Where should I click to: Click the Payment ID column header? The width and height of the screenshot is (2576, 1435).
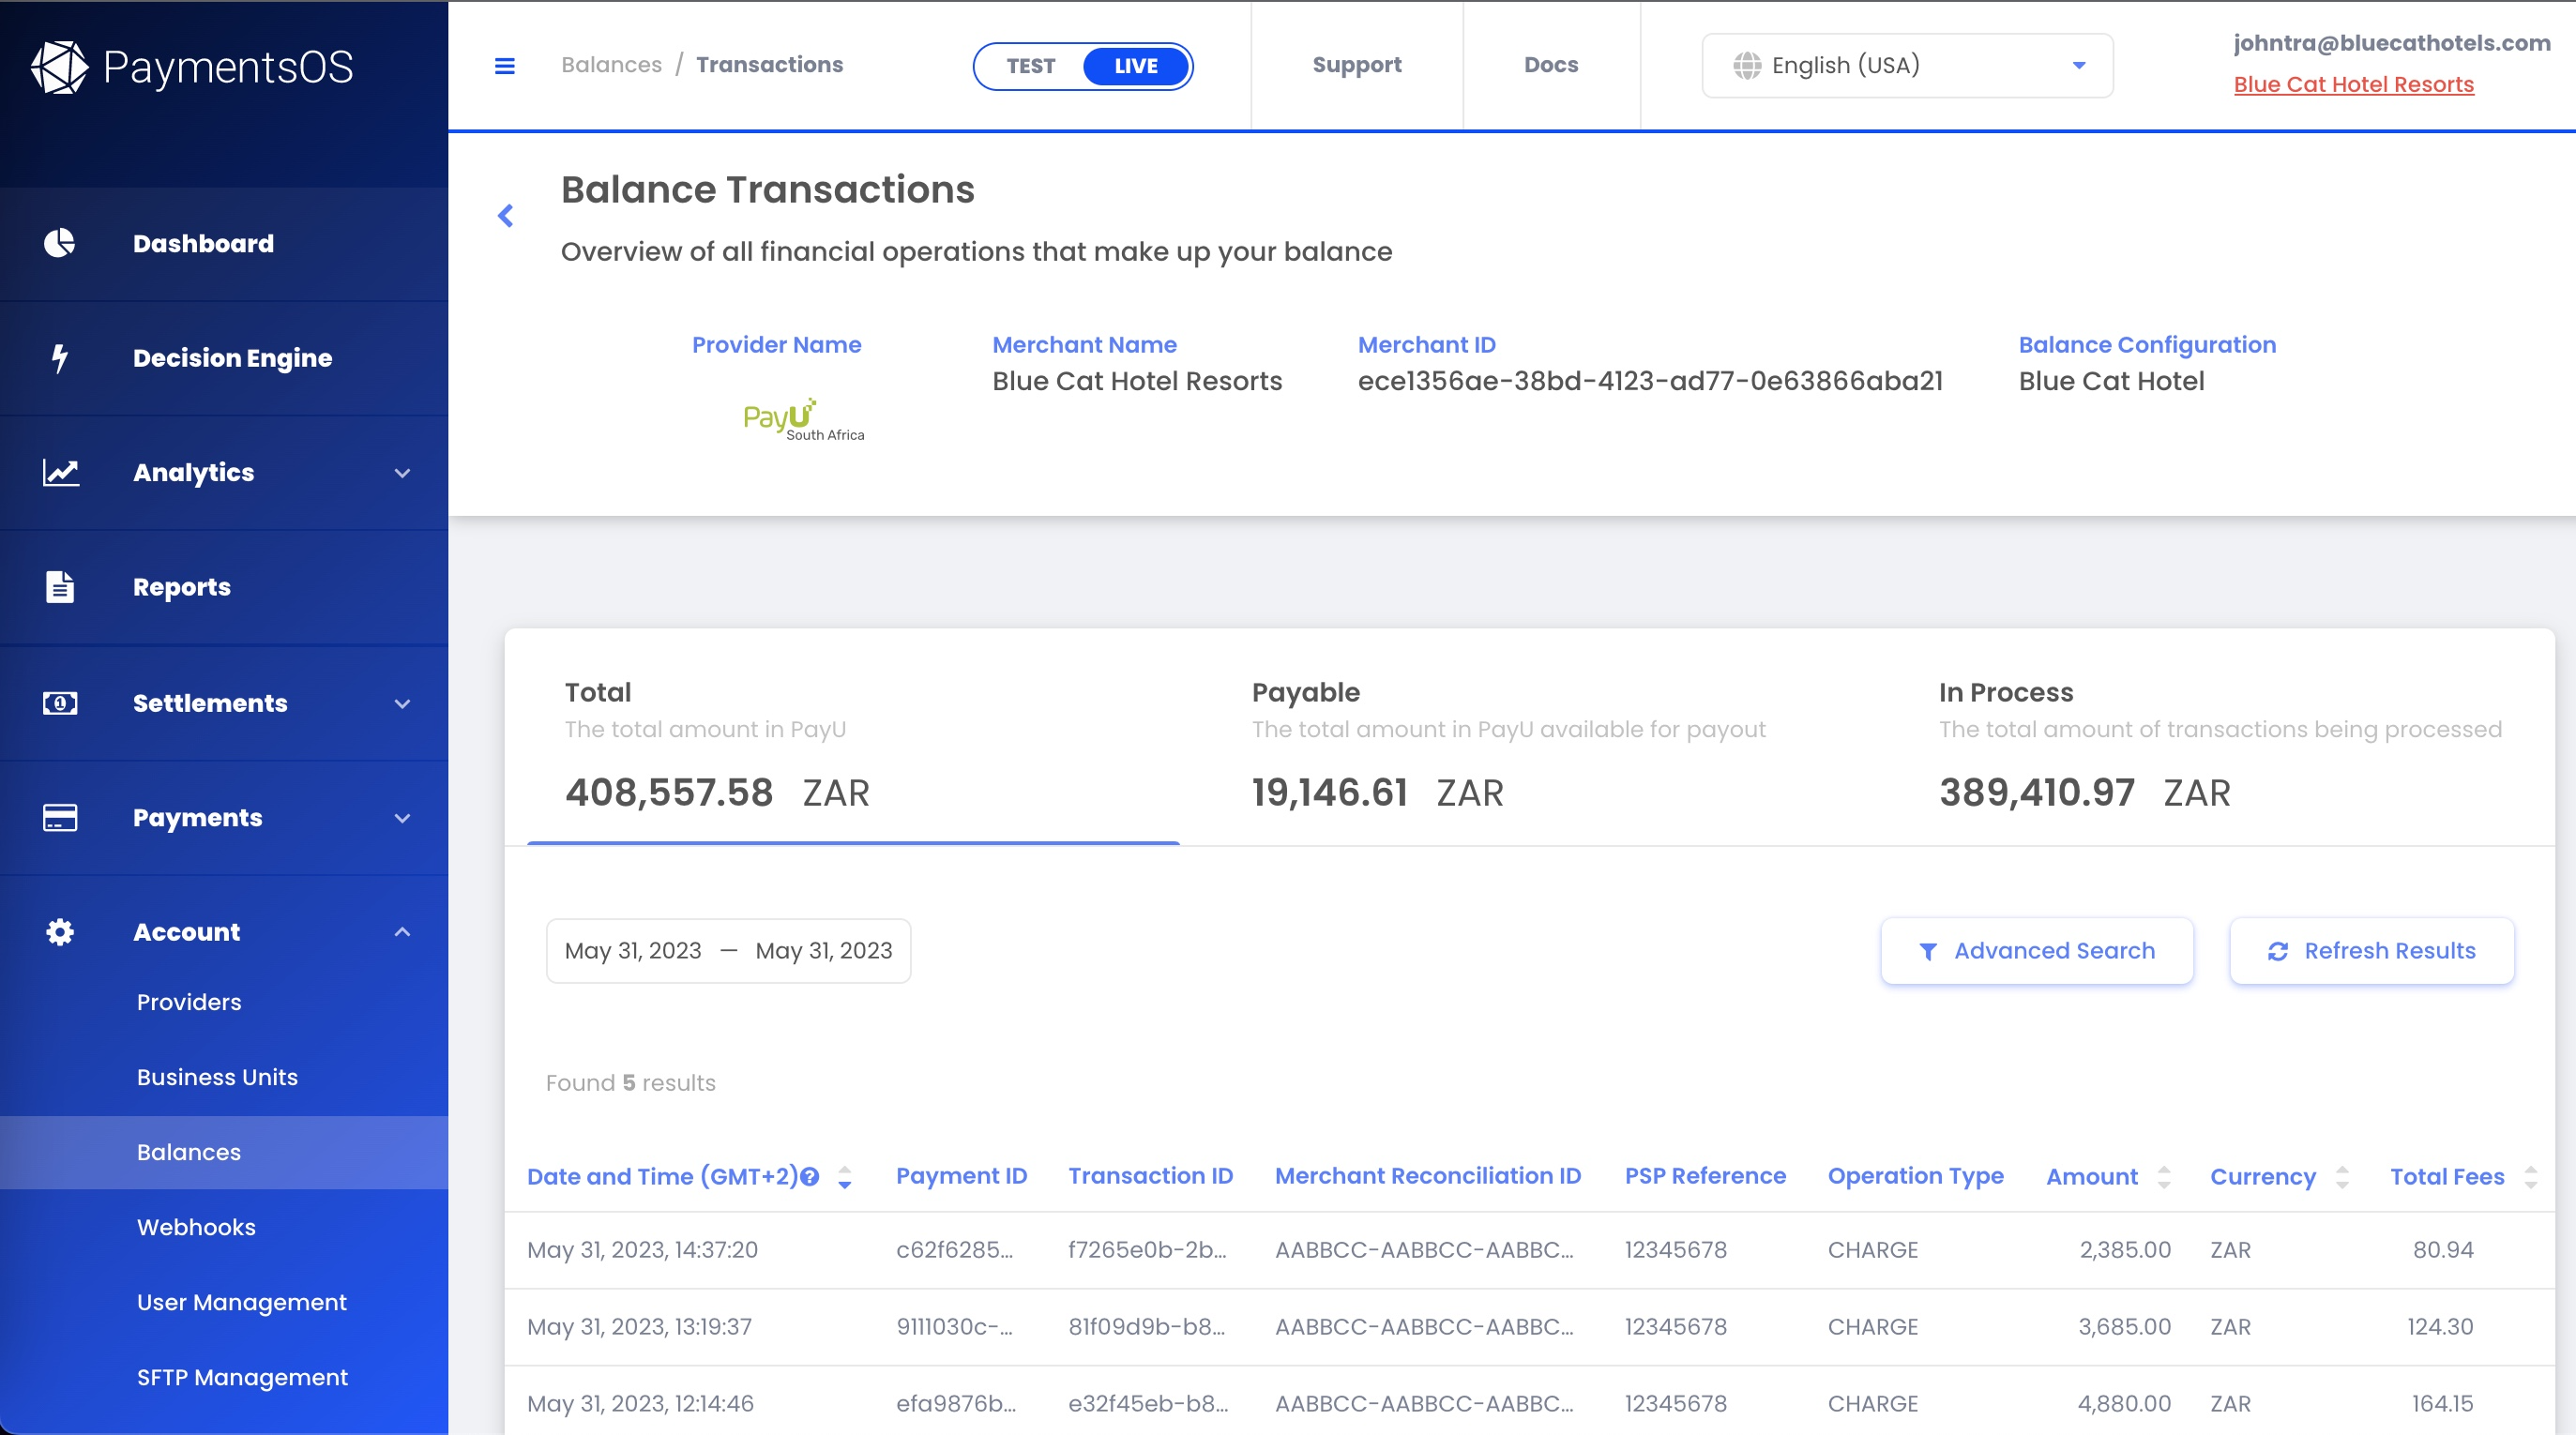click(961, 1176)
